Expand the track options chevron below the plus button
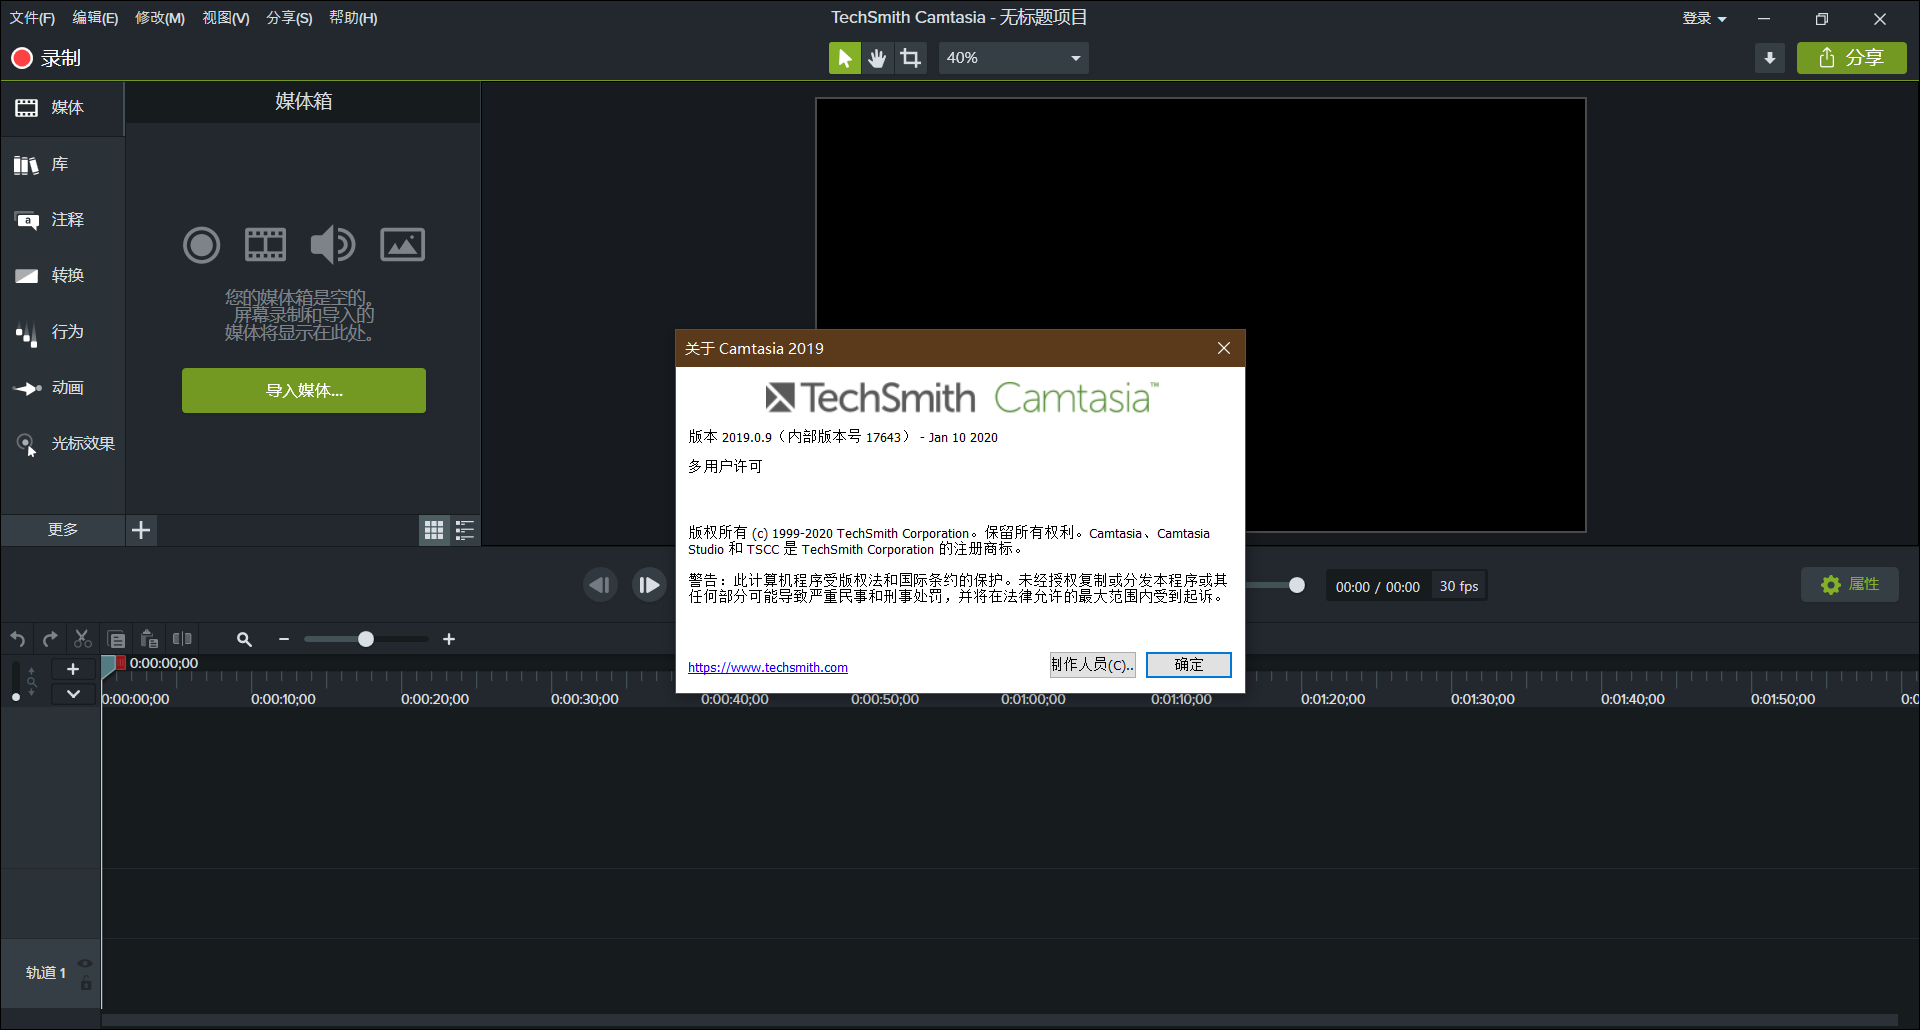1920x1030 pixels. pyautogui.click(x=73, y=694)
